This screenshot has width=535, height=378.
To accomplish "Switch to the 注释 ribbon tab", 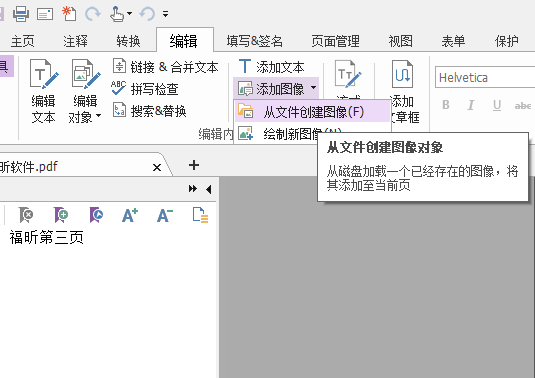I will tap(75, 41).
